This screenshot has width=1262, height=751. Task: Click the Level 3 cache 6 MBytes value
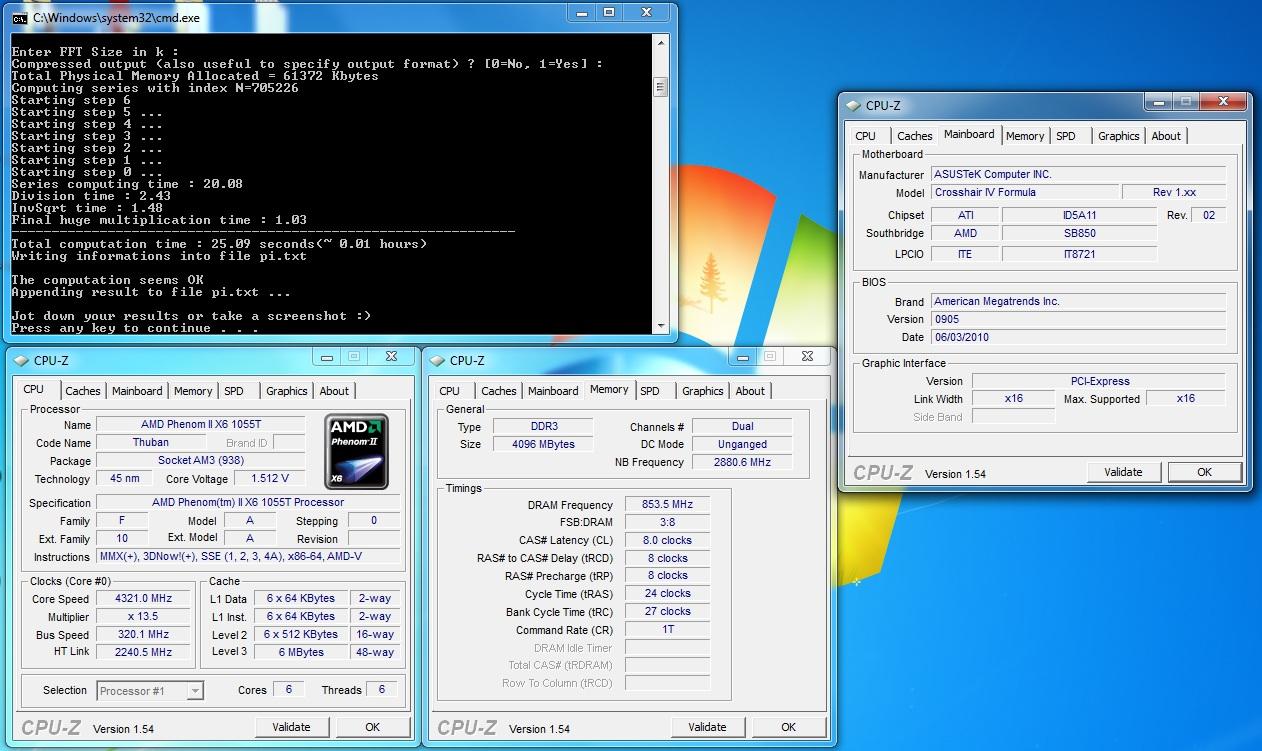point(302,652)
